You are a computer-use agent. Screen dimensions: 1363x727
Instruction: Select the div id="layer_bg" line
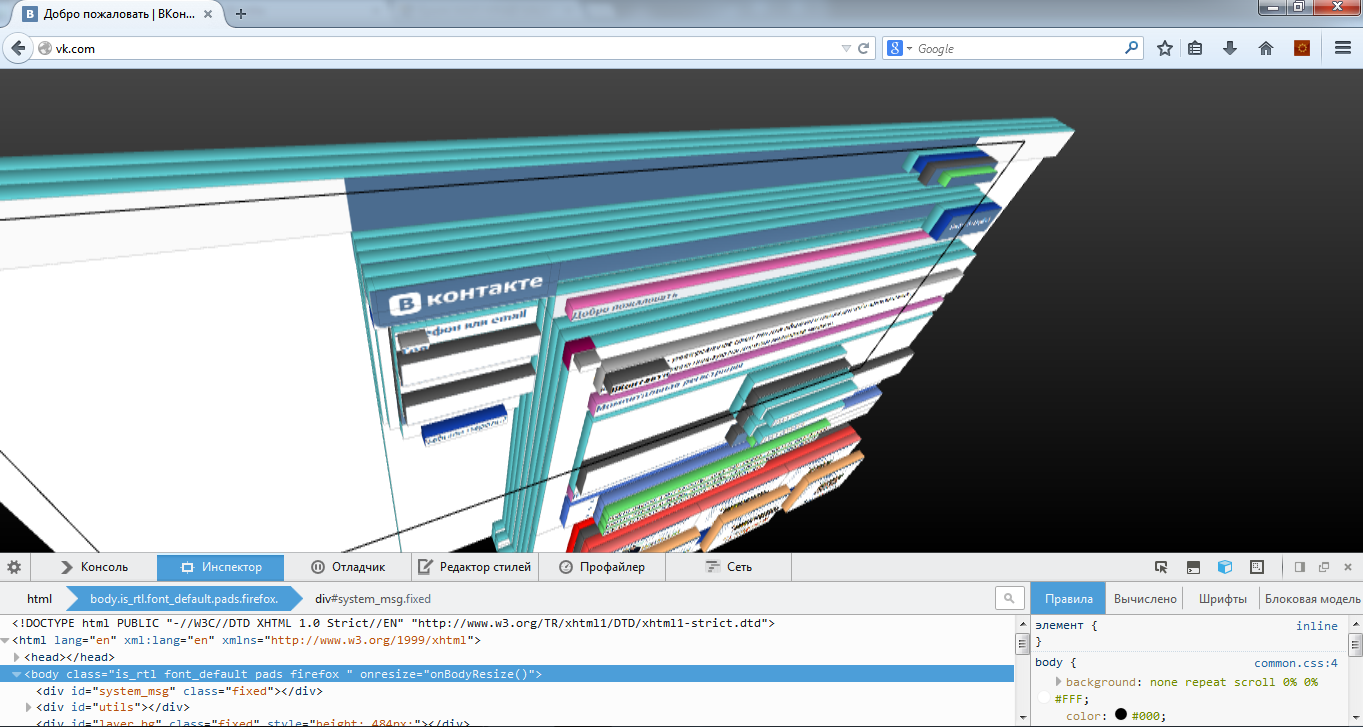[252, 722]
